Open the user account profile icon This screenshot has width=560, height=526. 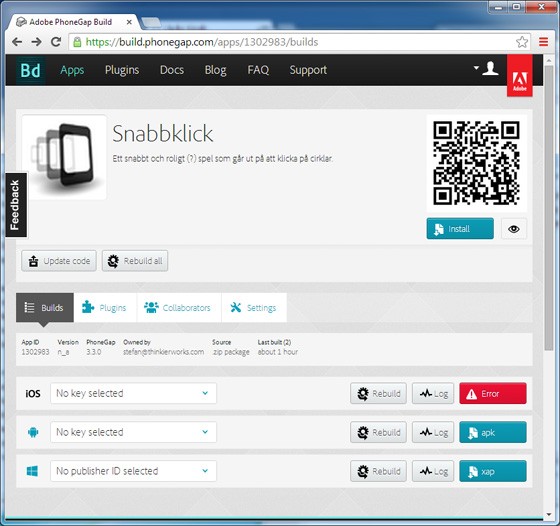click(490, 68)
